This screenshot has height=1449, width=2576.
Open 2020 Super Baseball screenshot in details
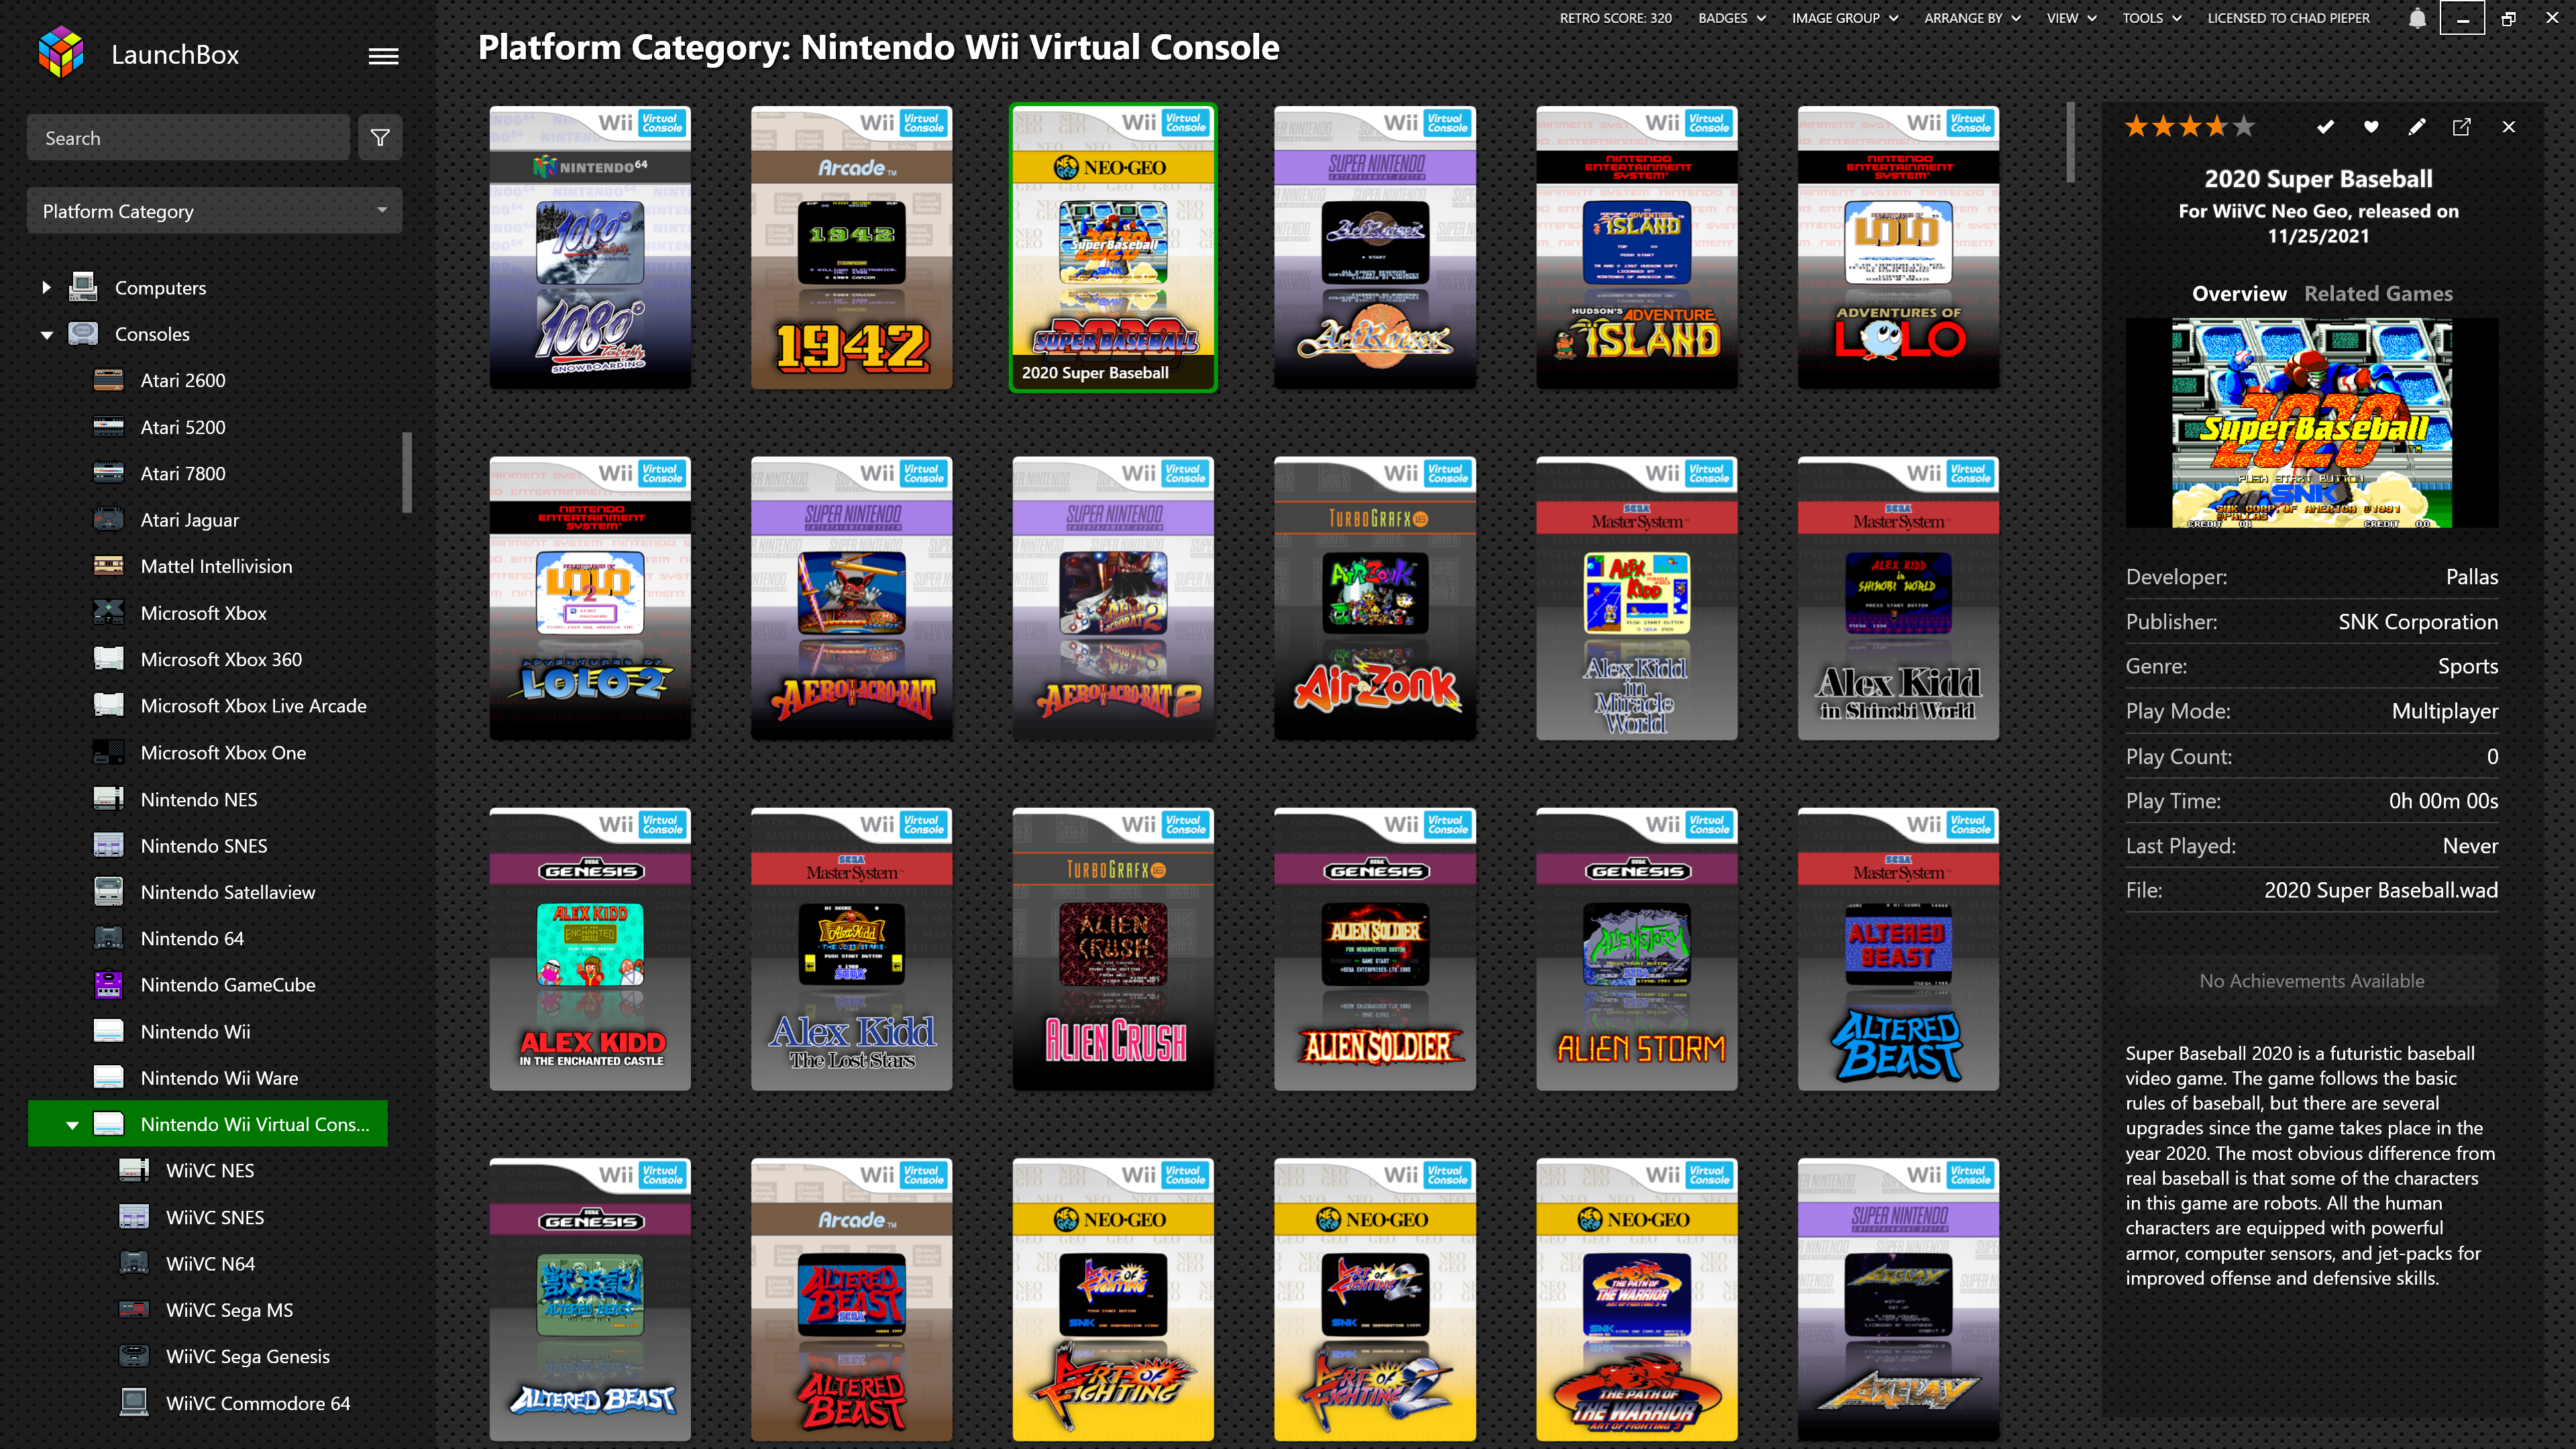pos(2311,423)
